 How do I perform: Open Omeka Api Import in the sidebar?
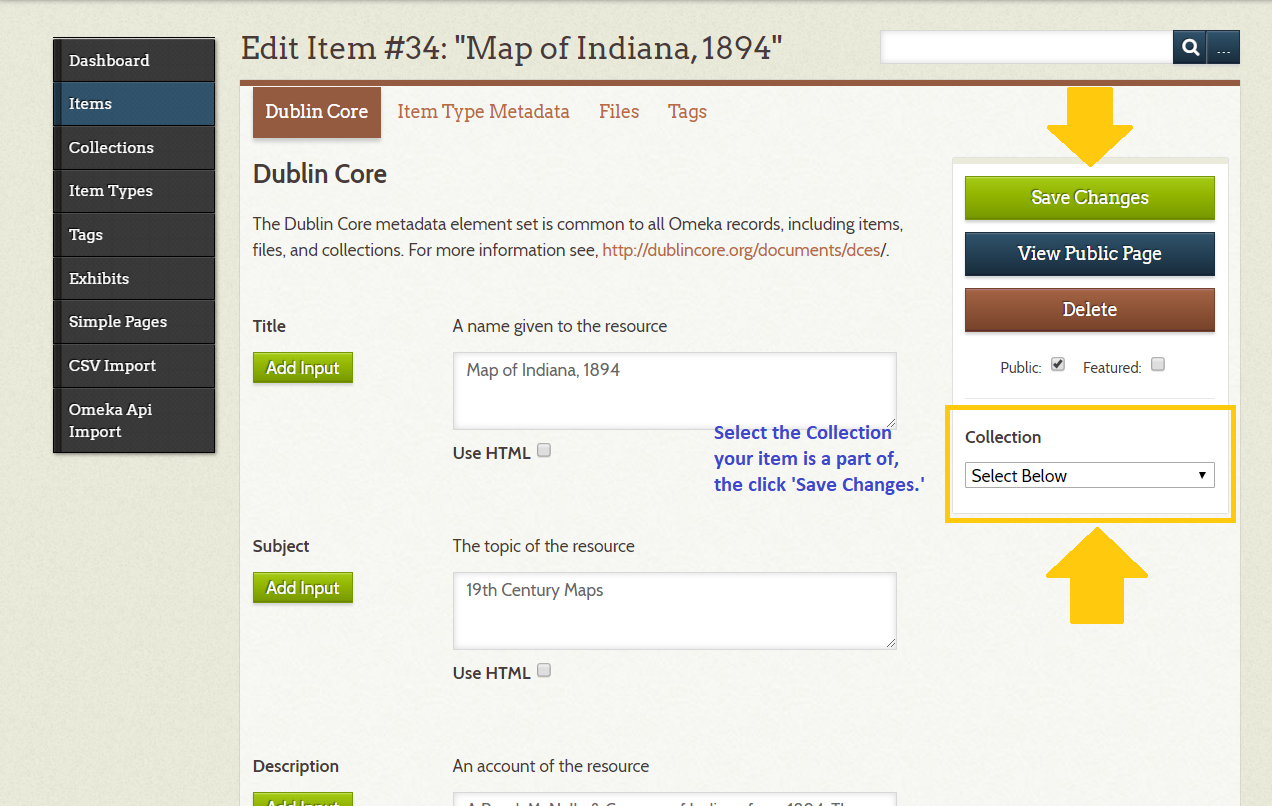point(134,420)
